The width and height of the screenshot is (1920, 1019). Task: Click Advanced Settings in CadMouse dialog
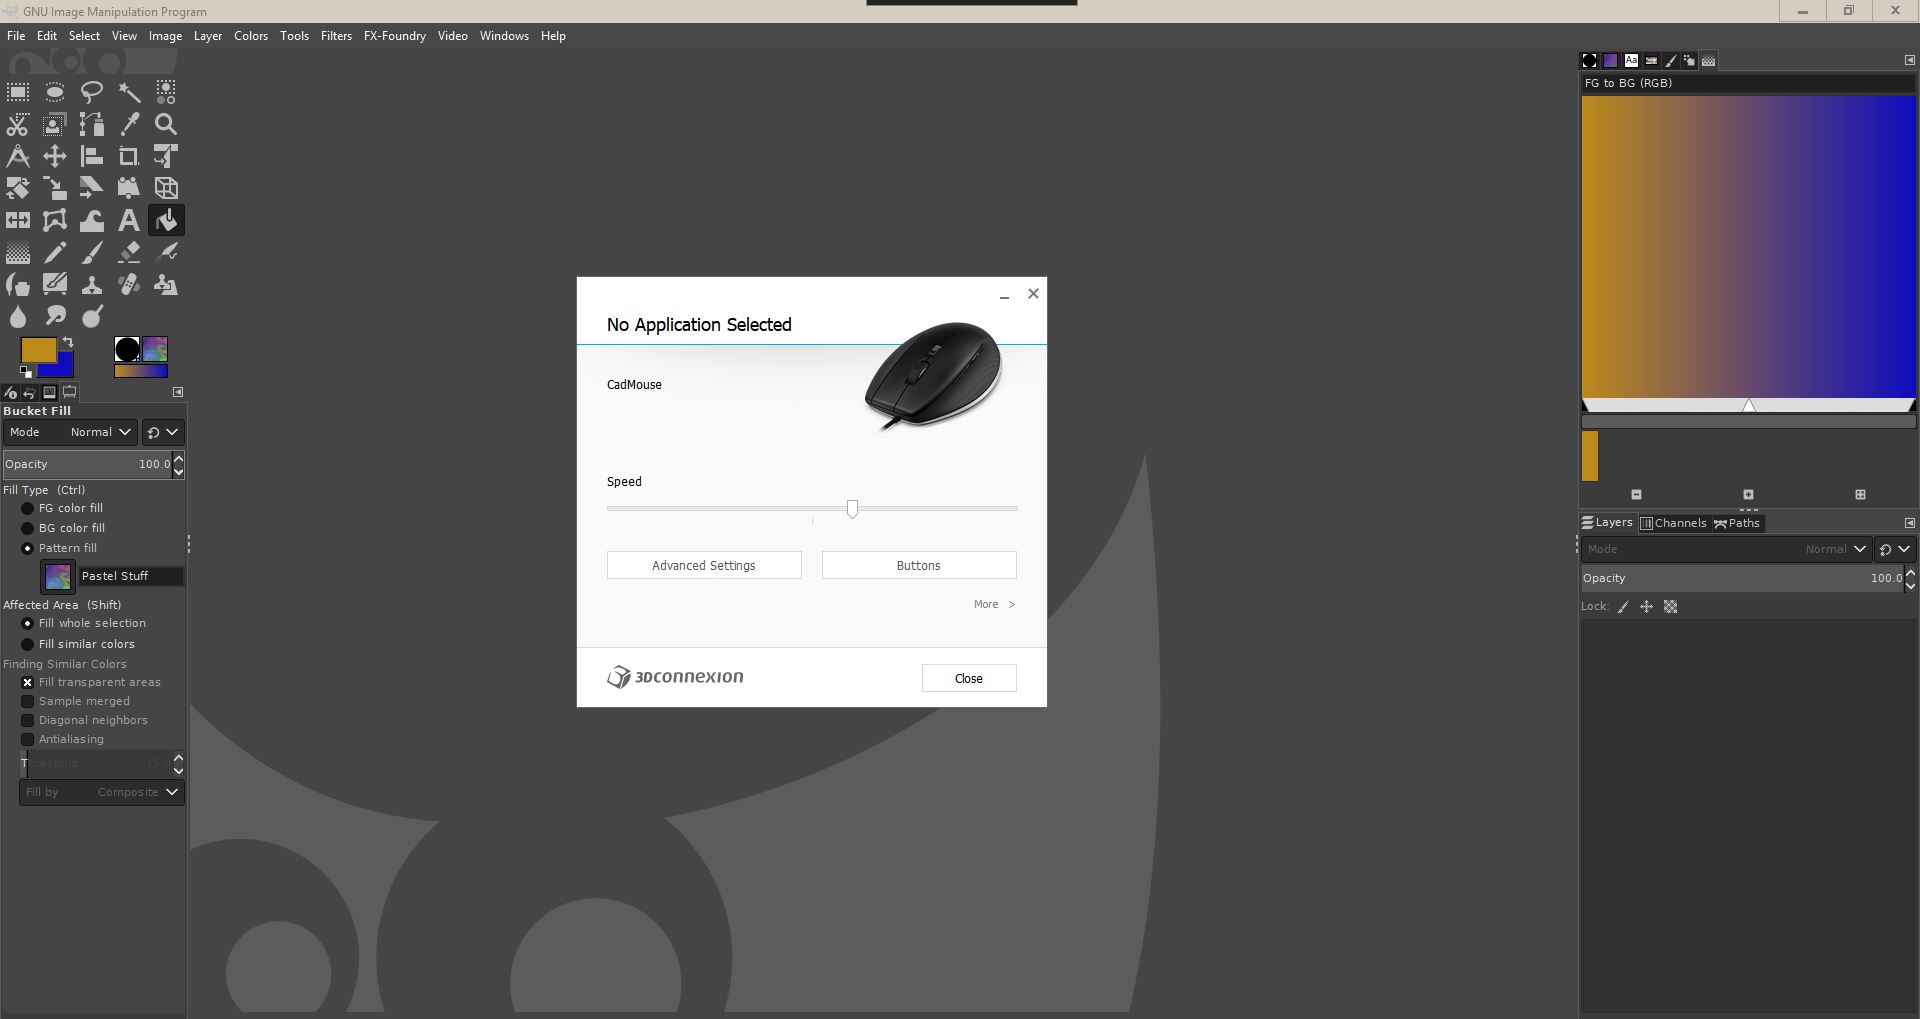(x=704, y=565)
